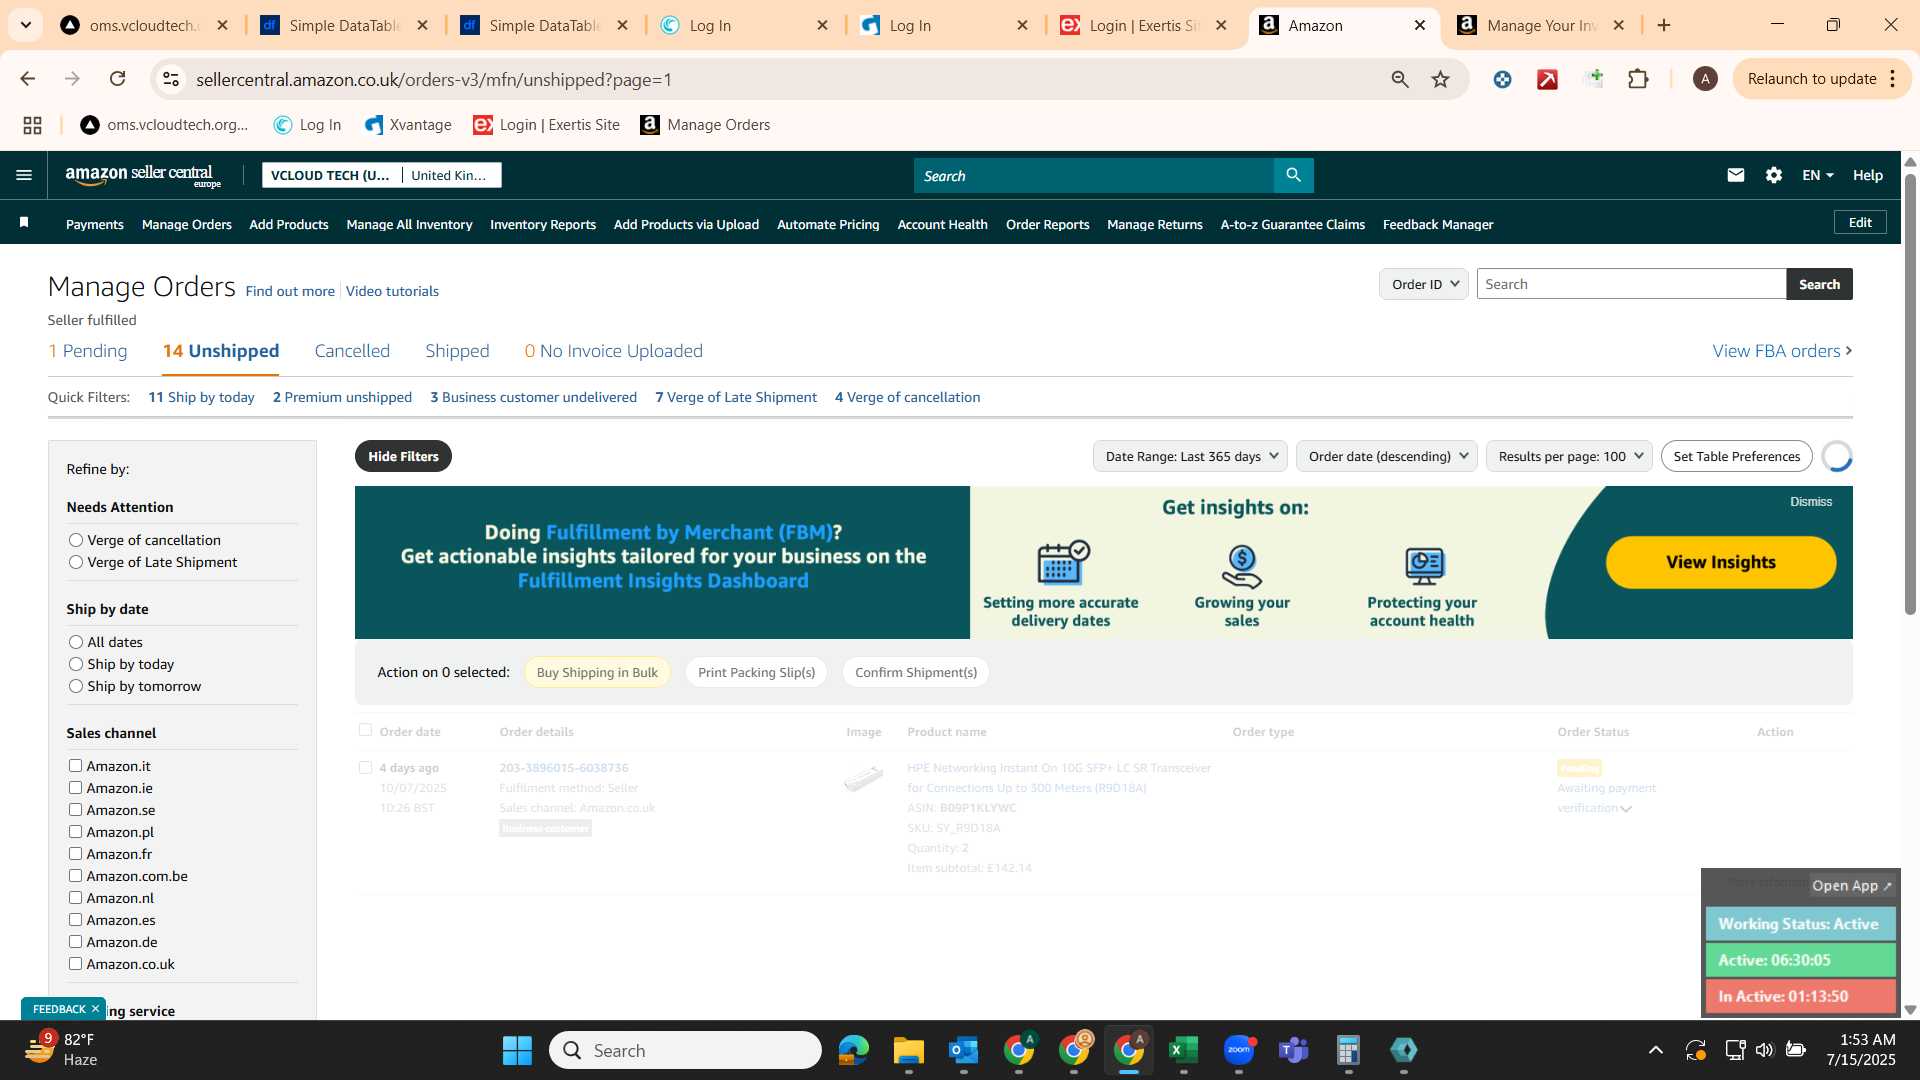Click the Hide Filters button

coord(403,456)
